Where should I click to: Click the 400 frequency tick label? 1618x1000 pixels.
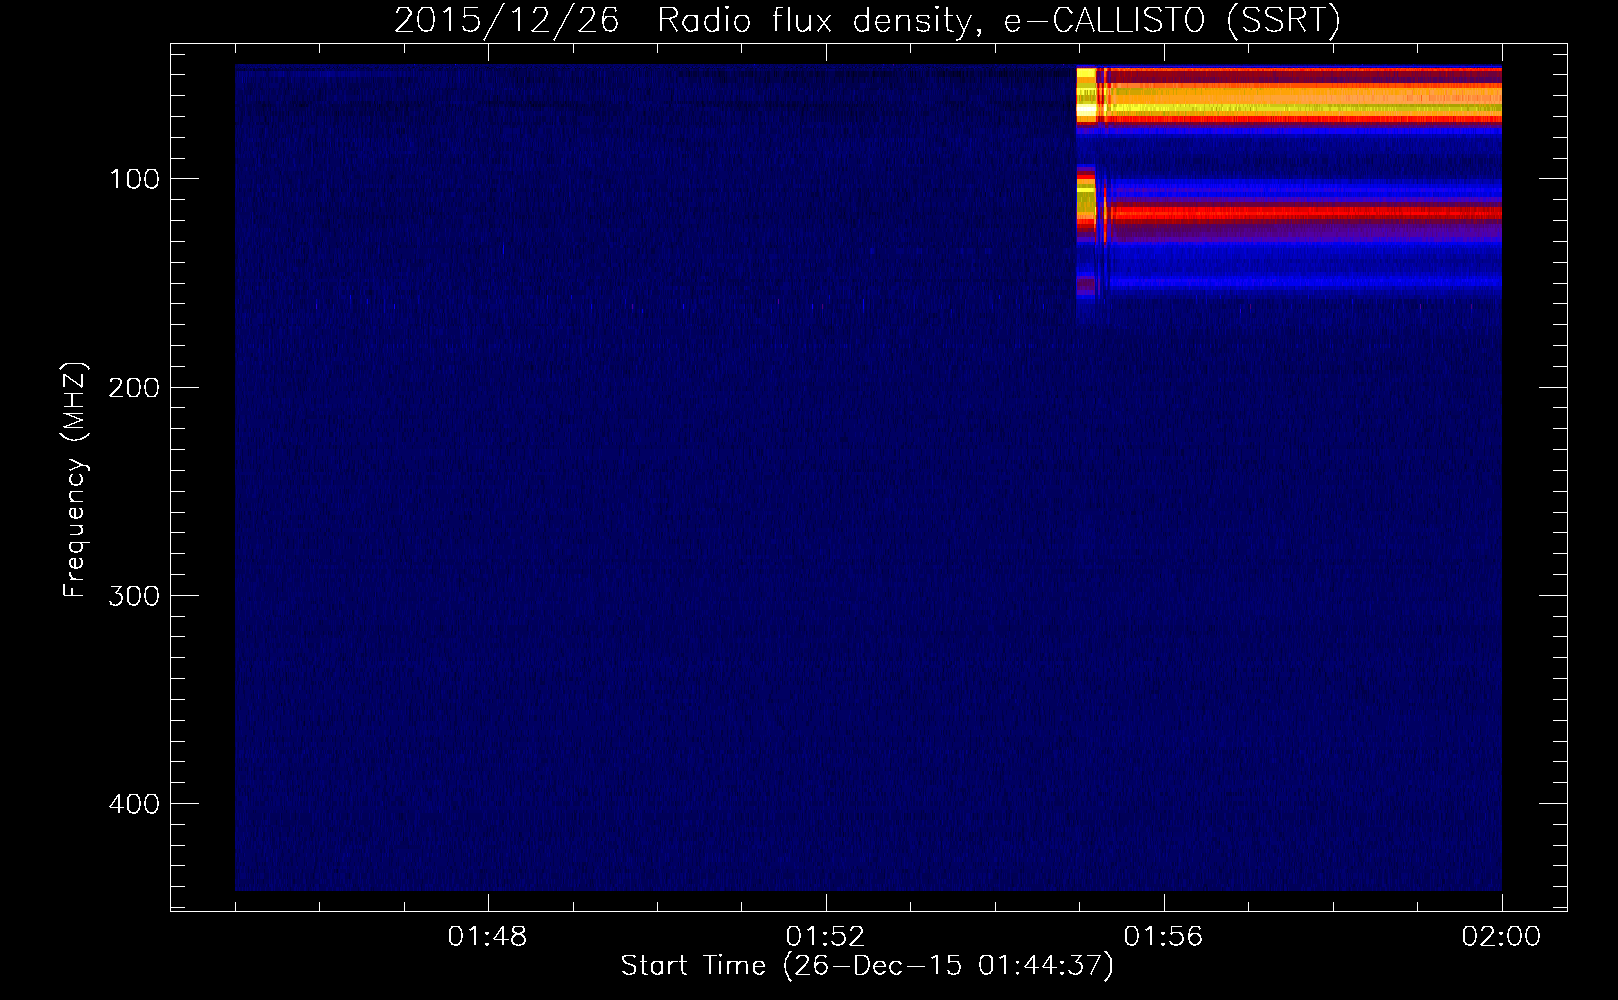pyautogui.click(x=135, y=804)
